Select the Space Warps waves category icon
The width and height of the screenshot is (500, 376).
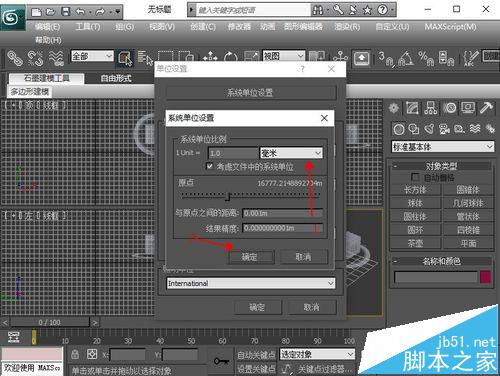coord(475,129)
